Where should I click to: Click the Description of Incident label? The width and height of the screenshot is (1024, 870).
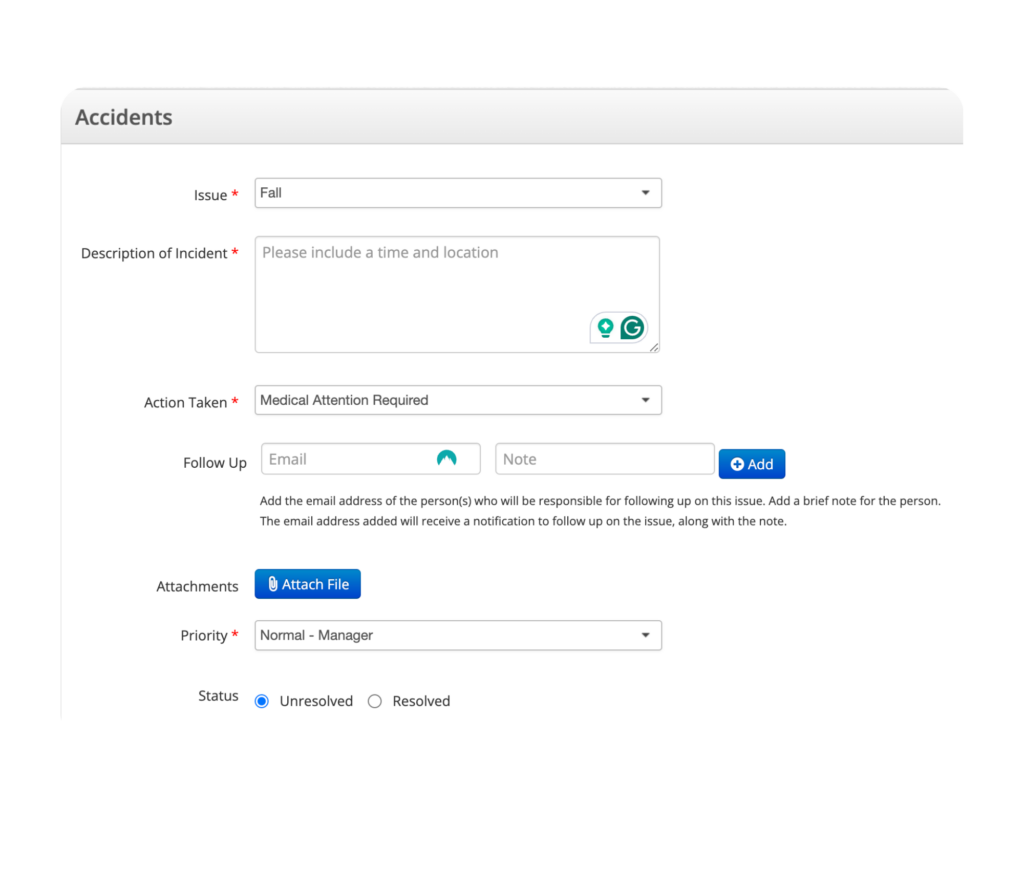[x=154, y=253]
